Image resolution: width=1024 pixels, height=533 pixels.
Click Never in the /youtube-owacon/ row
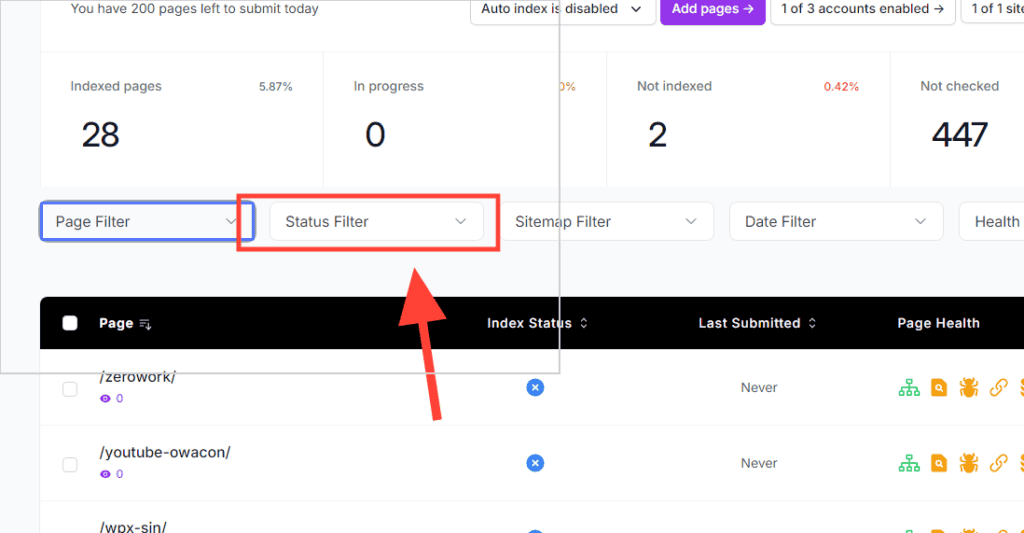click(759, 463)
